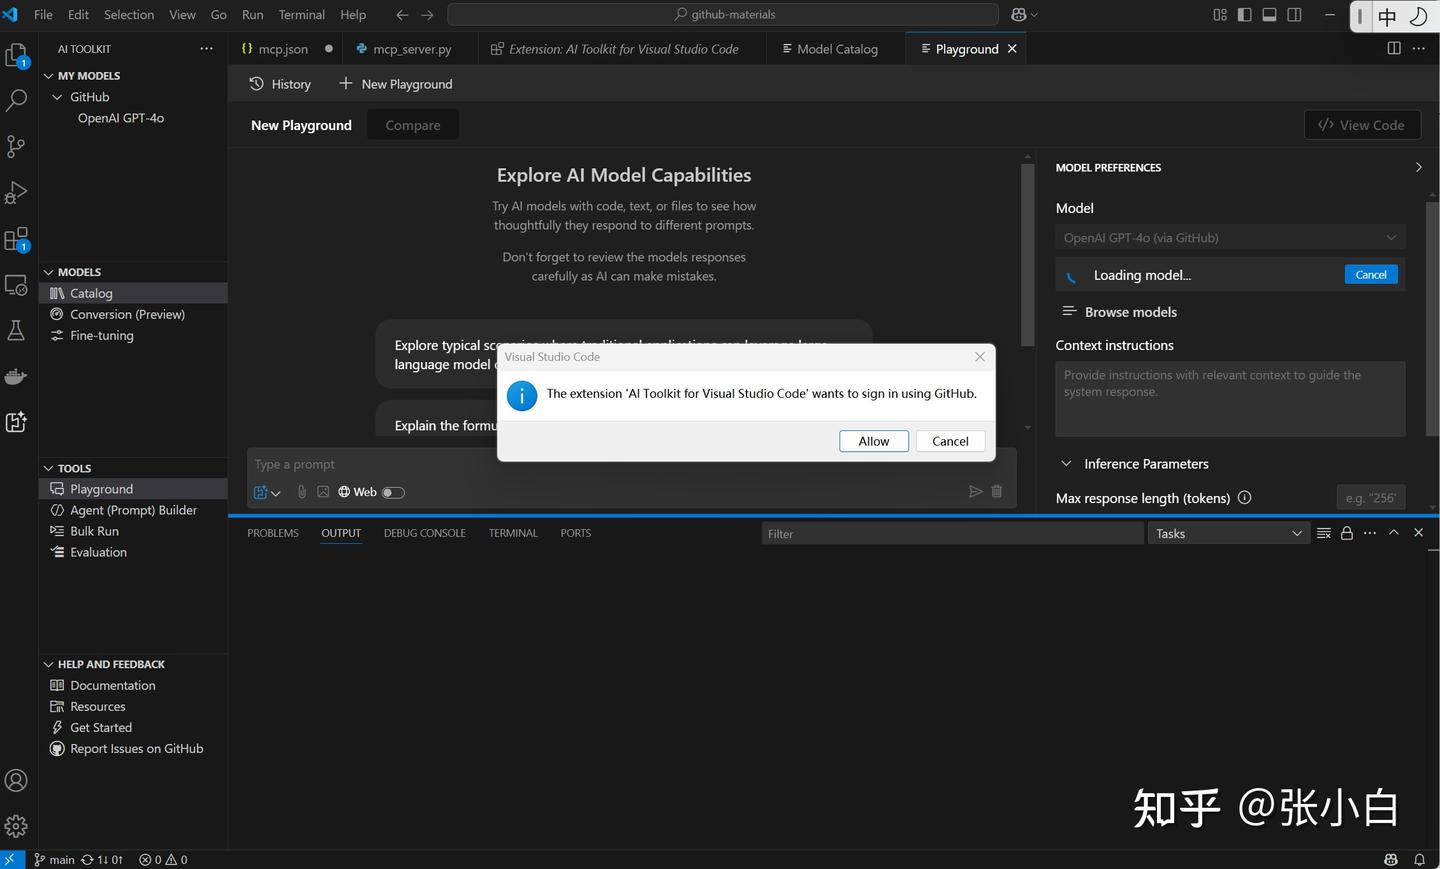Collapse the GitHub models tree node

(x=58, y=97)
